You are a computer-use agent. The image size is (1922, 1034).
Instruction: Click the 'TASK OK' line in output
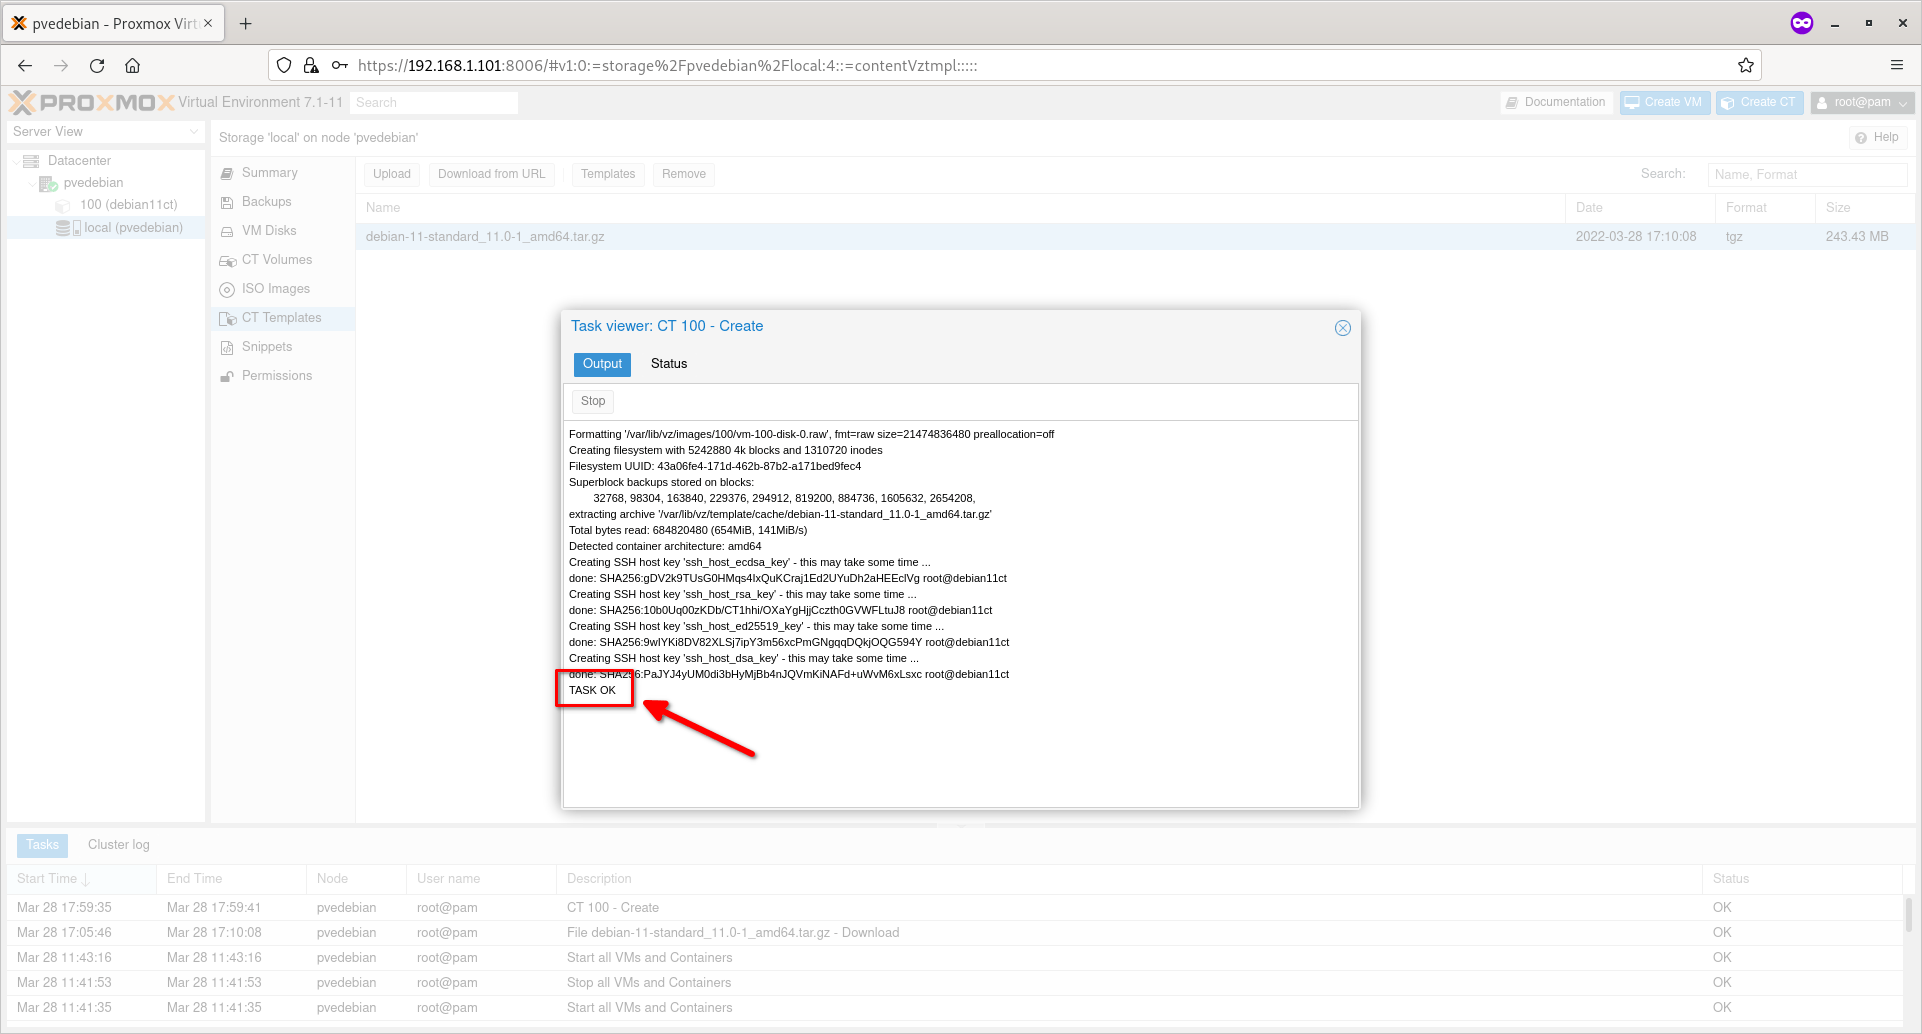pos(592,691)
